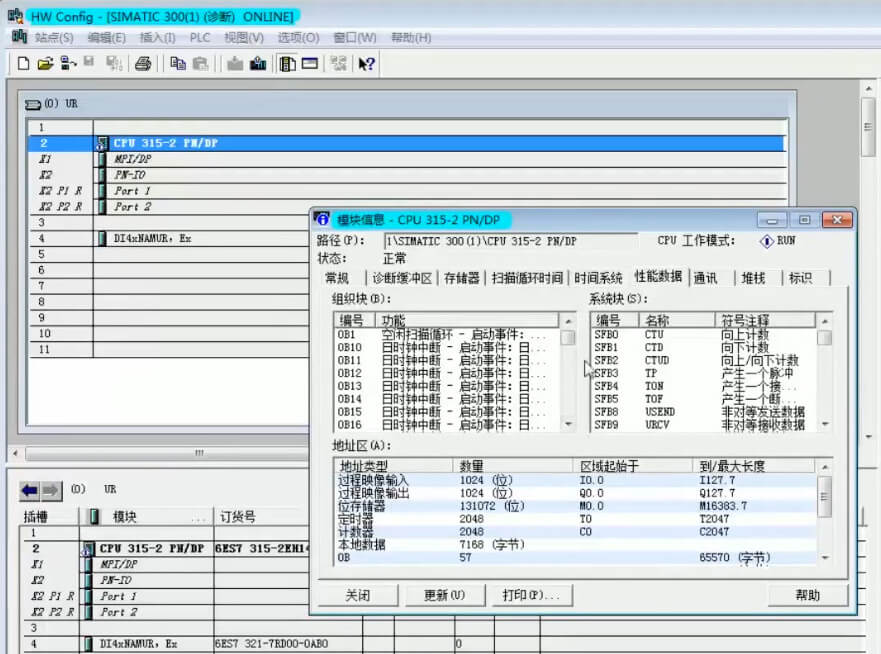Click the station menu-bar document icon
This screenshot has width=881, height=654.
[20, 37]
